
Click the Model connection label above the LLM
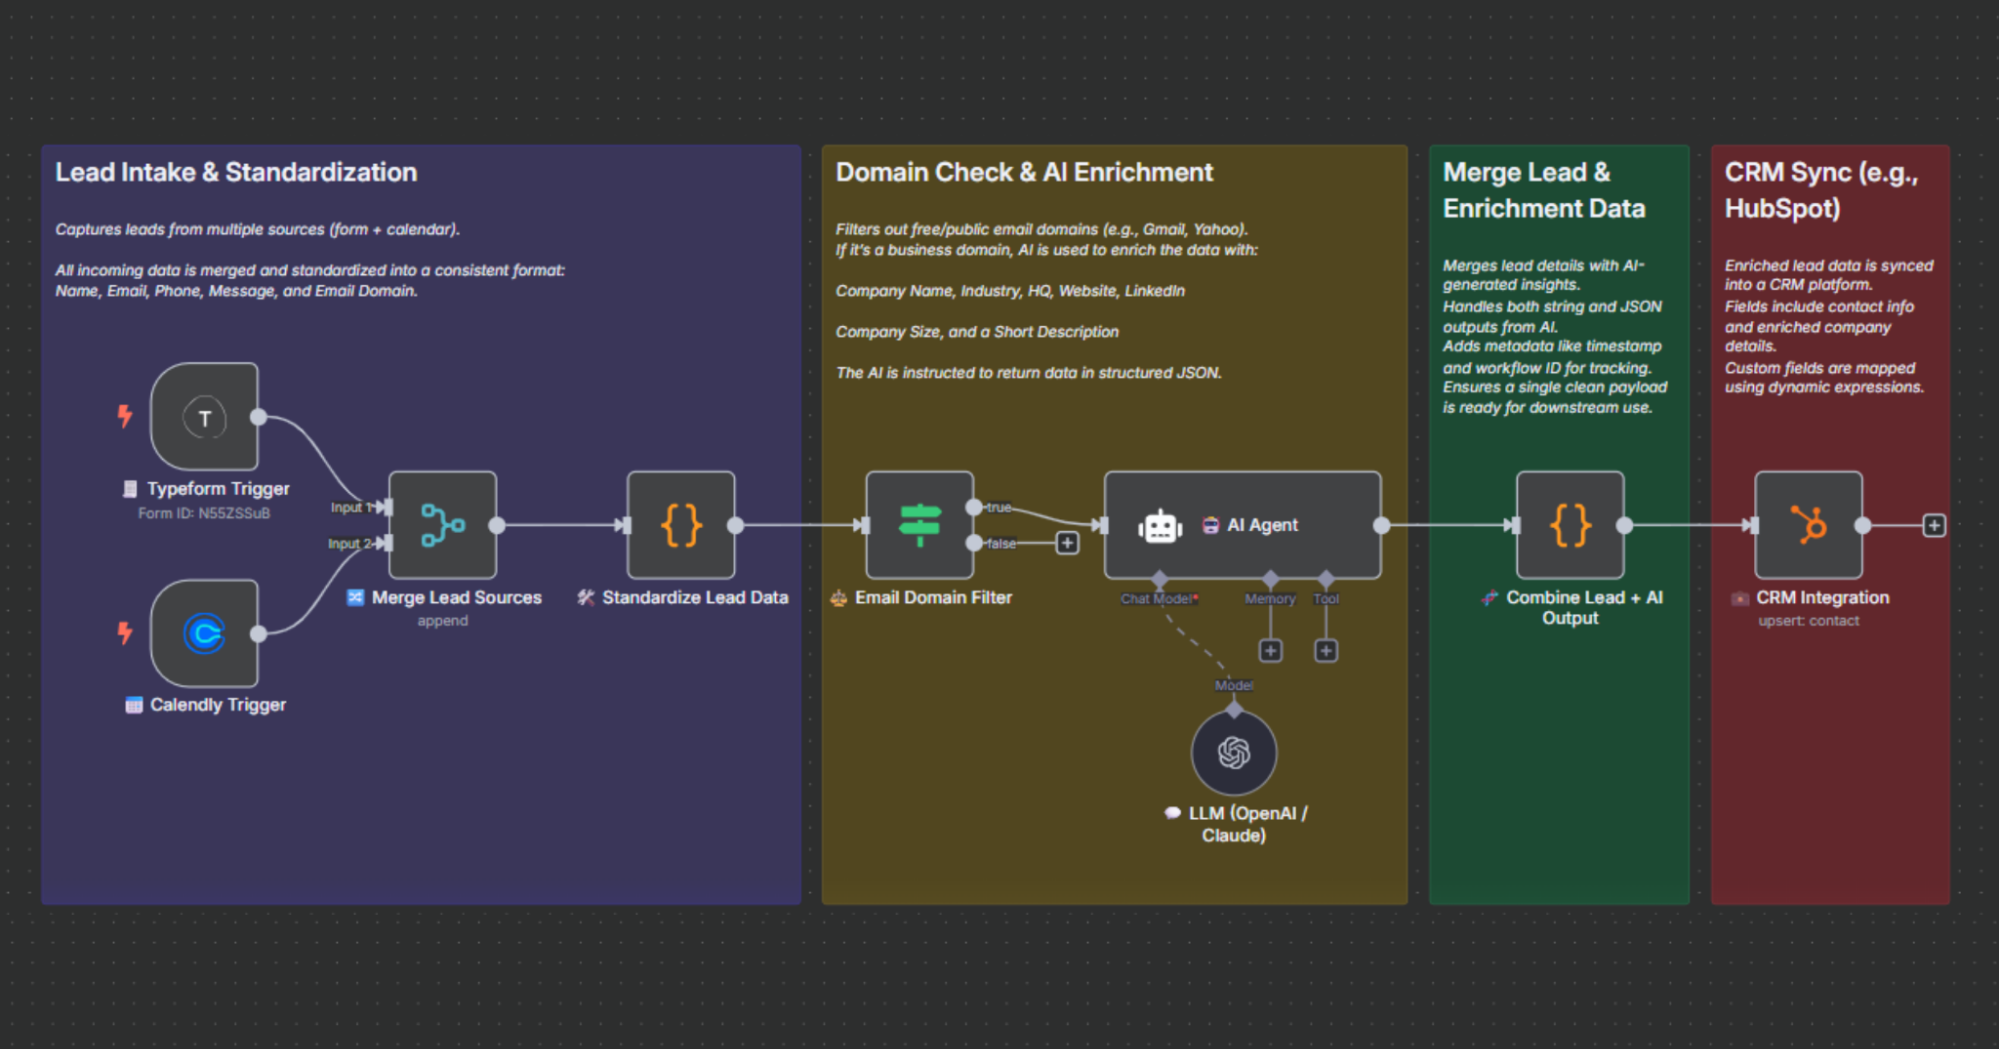coord(1232,685)
